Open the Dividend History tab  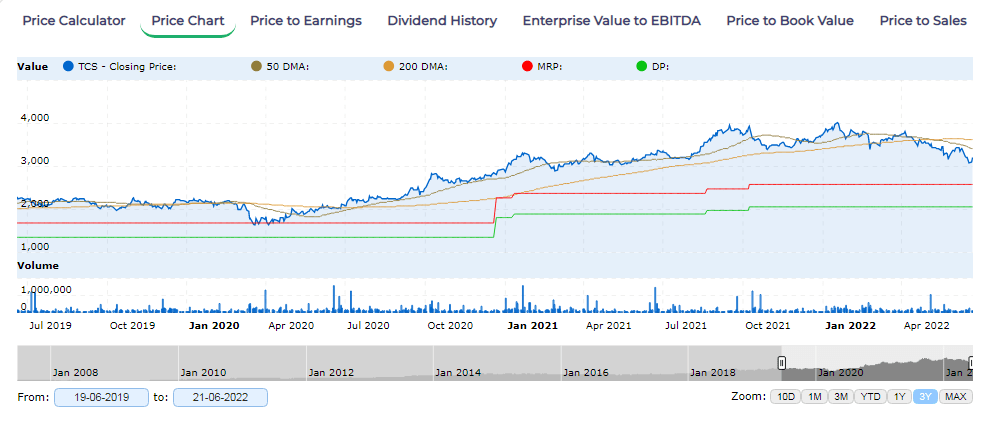pos(442,21)
